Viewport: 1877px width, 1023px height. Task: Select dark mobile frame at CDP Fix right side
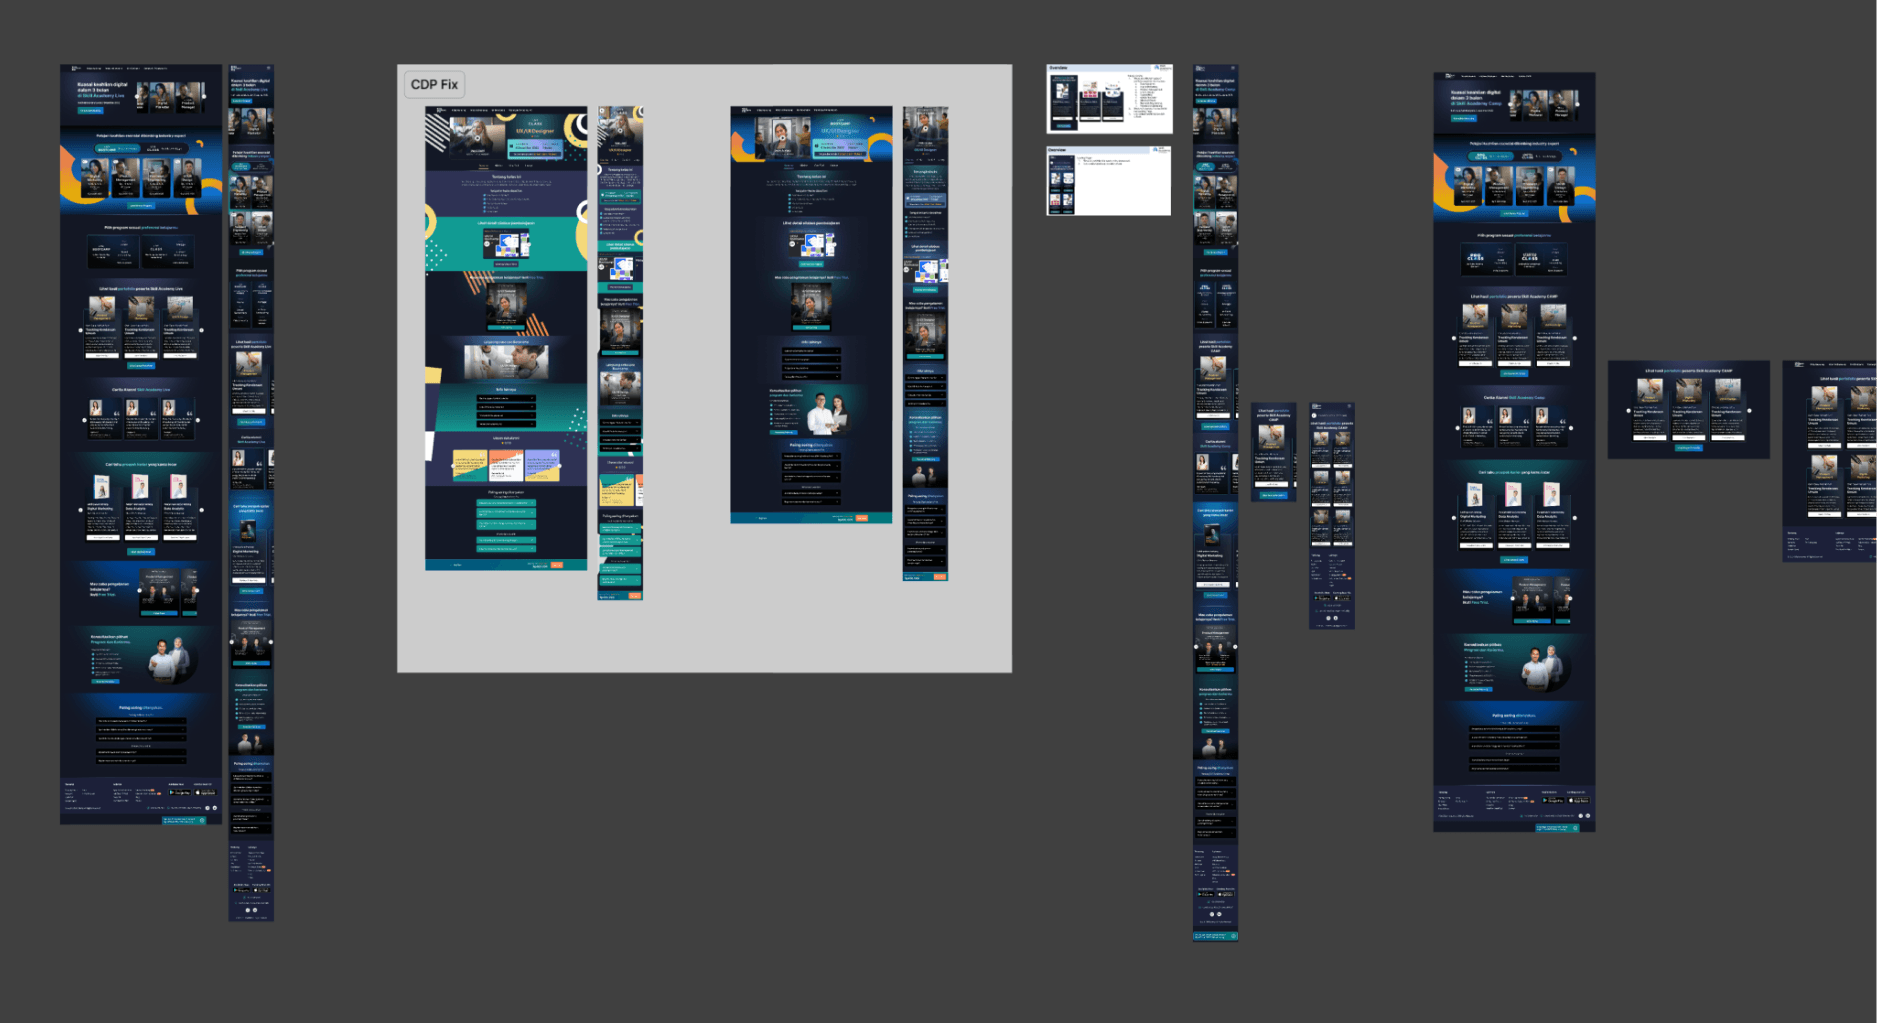pos(925,344)
